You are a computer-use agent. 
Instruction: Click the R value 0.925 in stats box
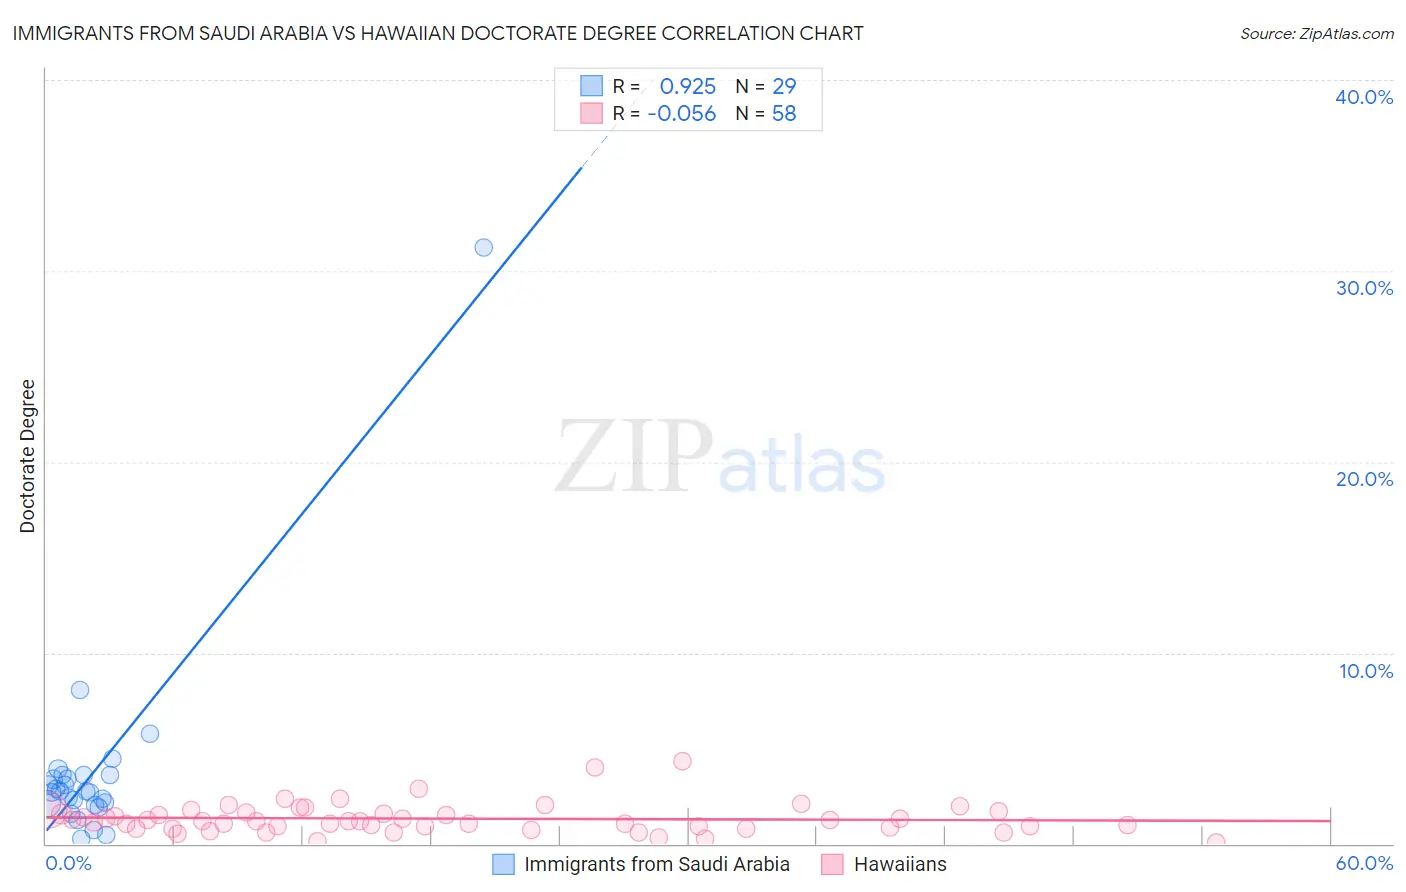pyautogui.click(x=688, y=86)
